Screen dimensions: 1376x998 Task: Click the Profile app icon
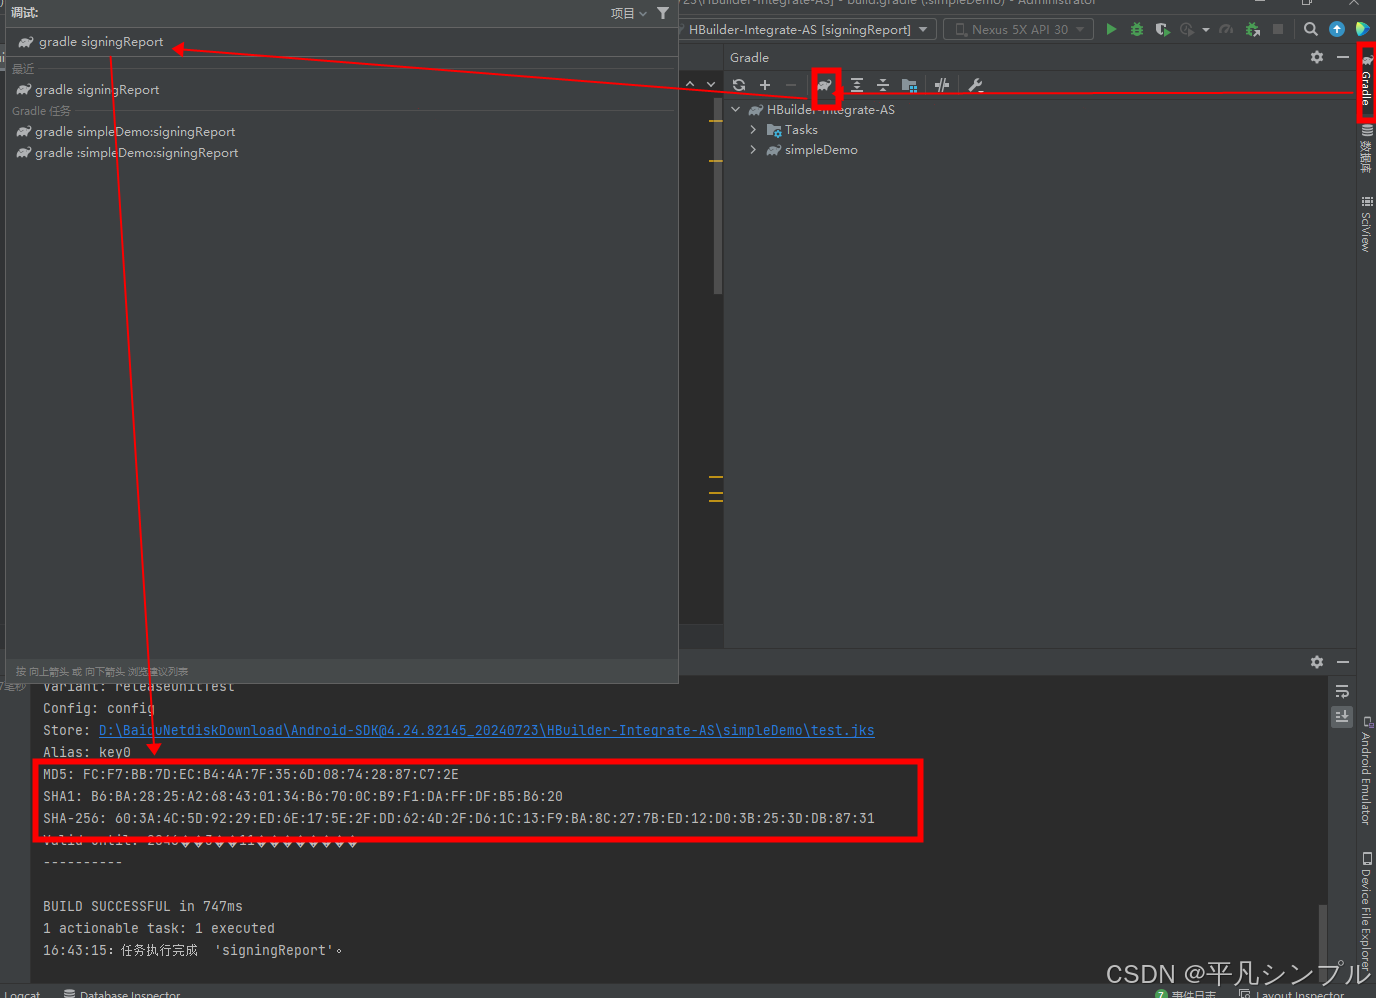(1187, 29)
